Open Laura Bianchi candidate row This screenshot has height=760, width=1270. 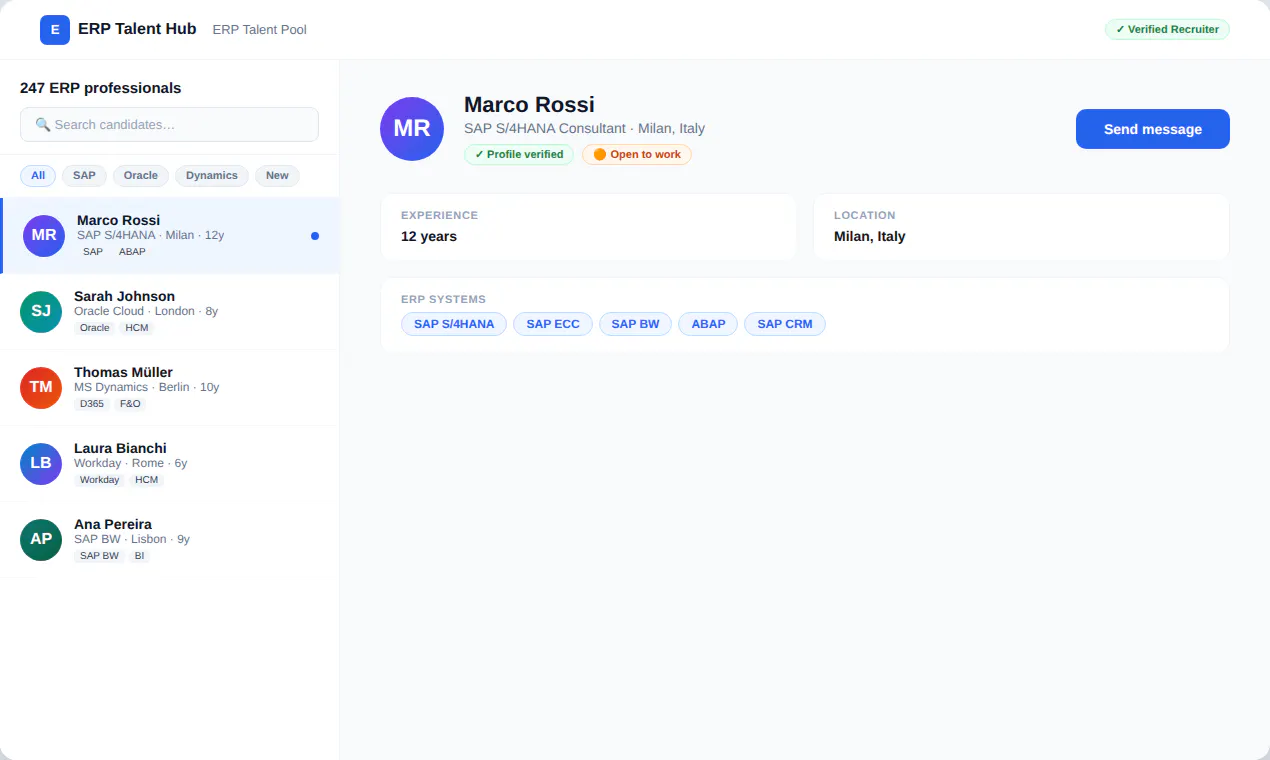tap(169, 464)
